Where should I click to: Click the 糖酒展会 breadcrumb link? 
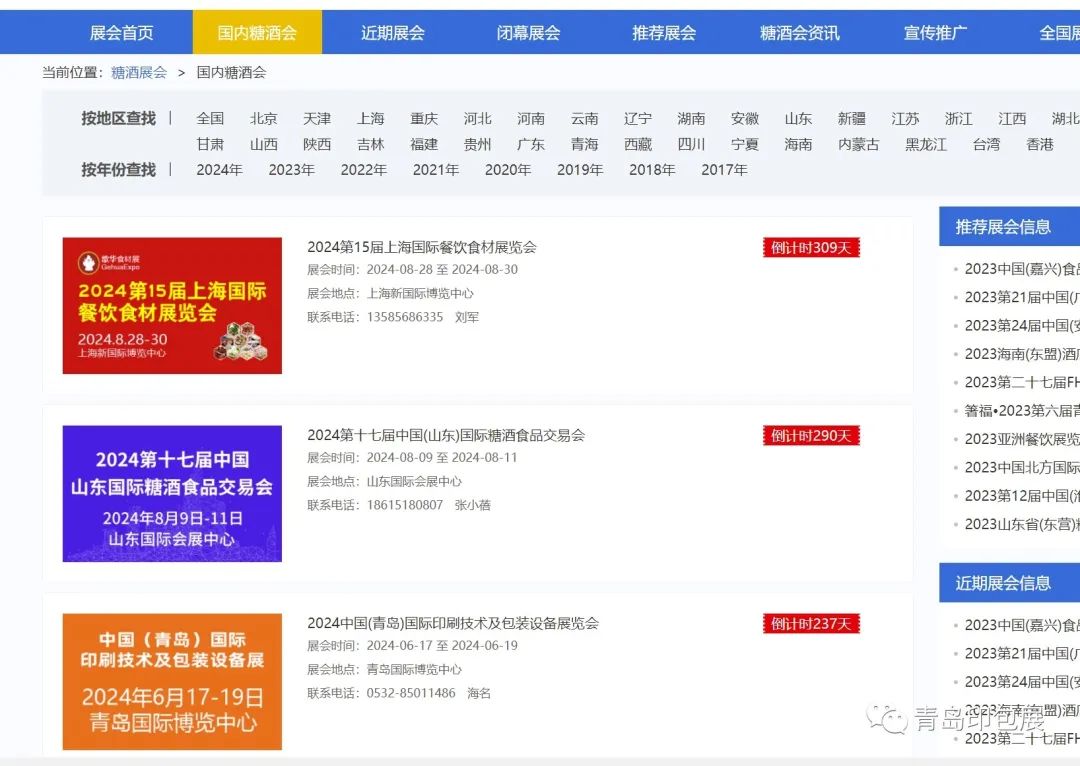click(x=139, y=72)
